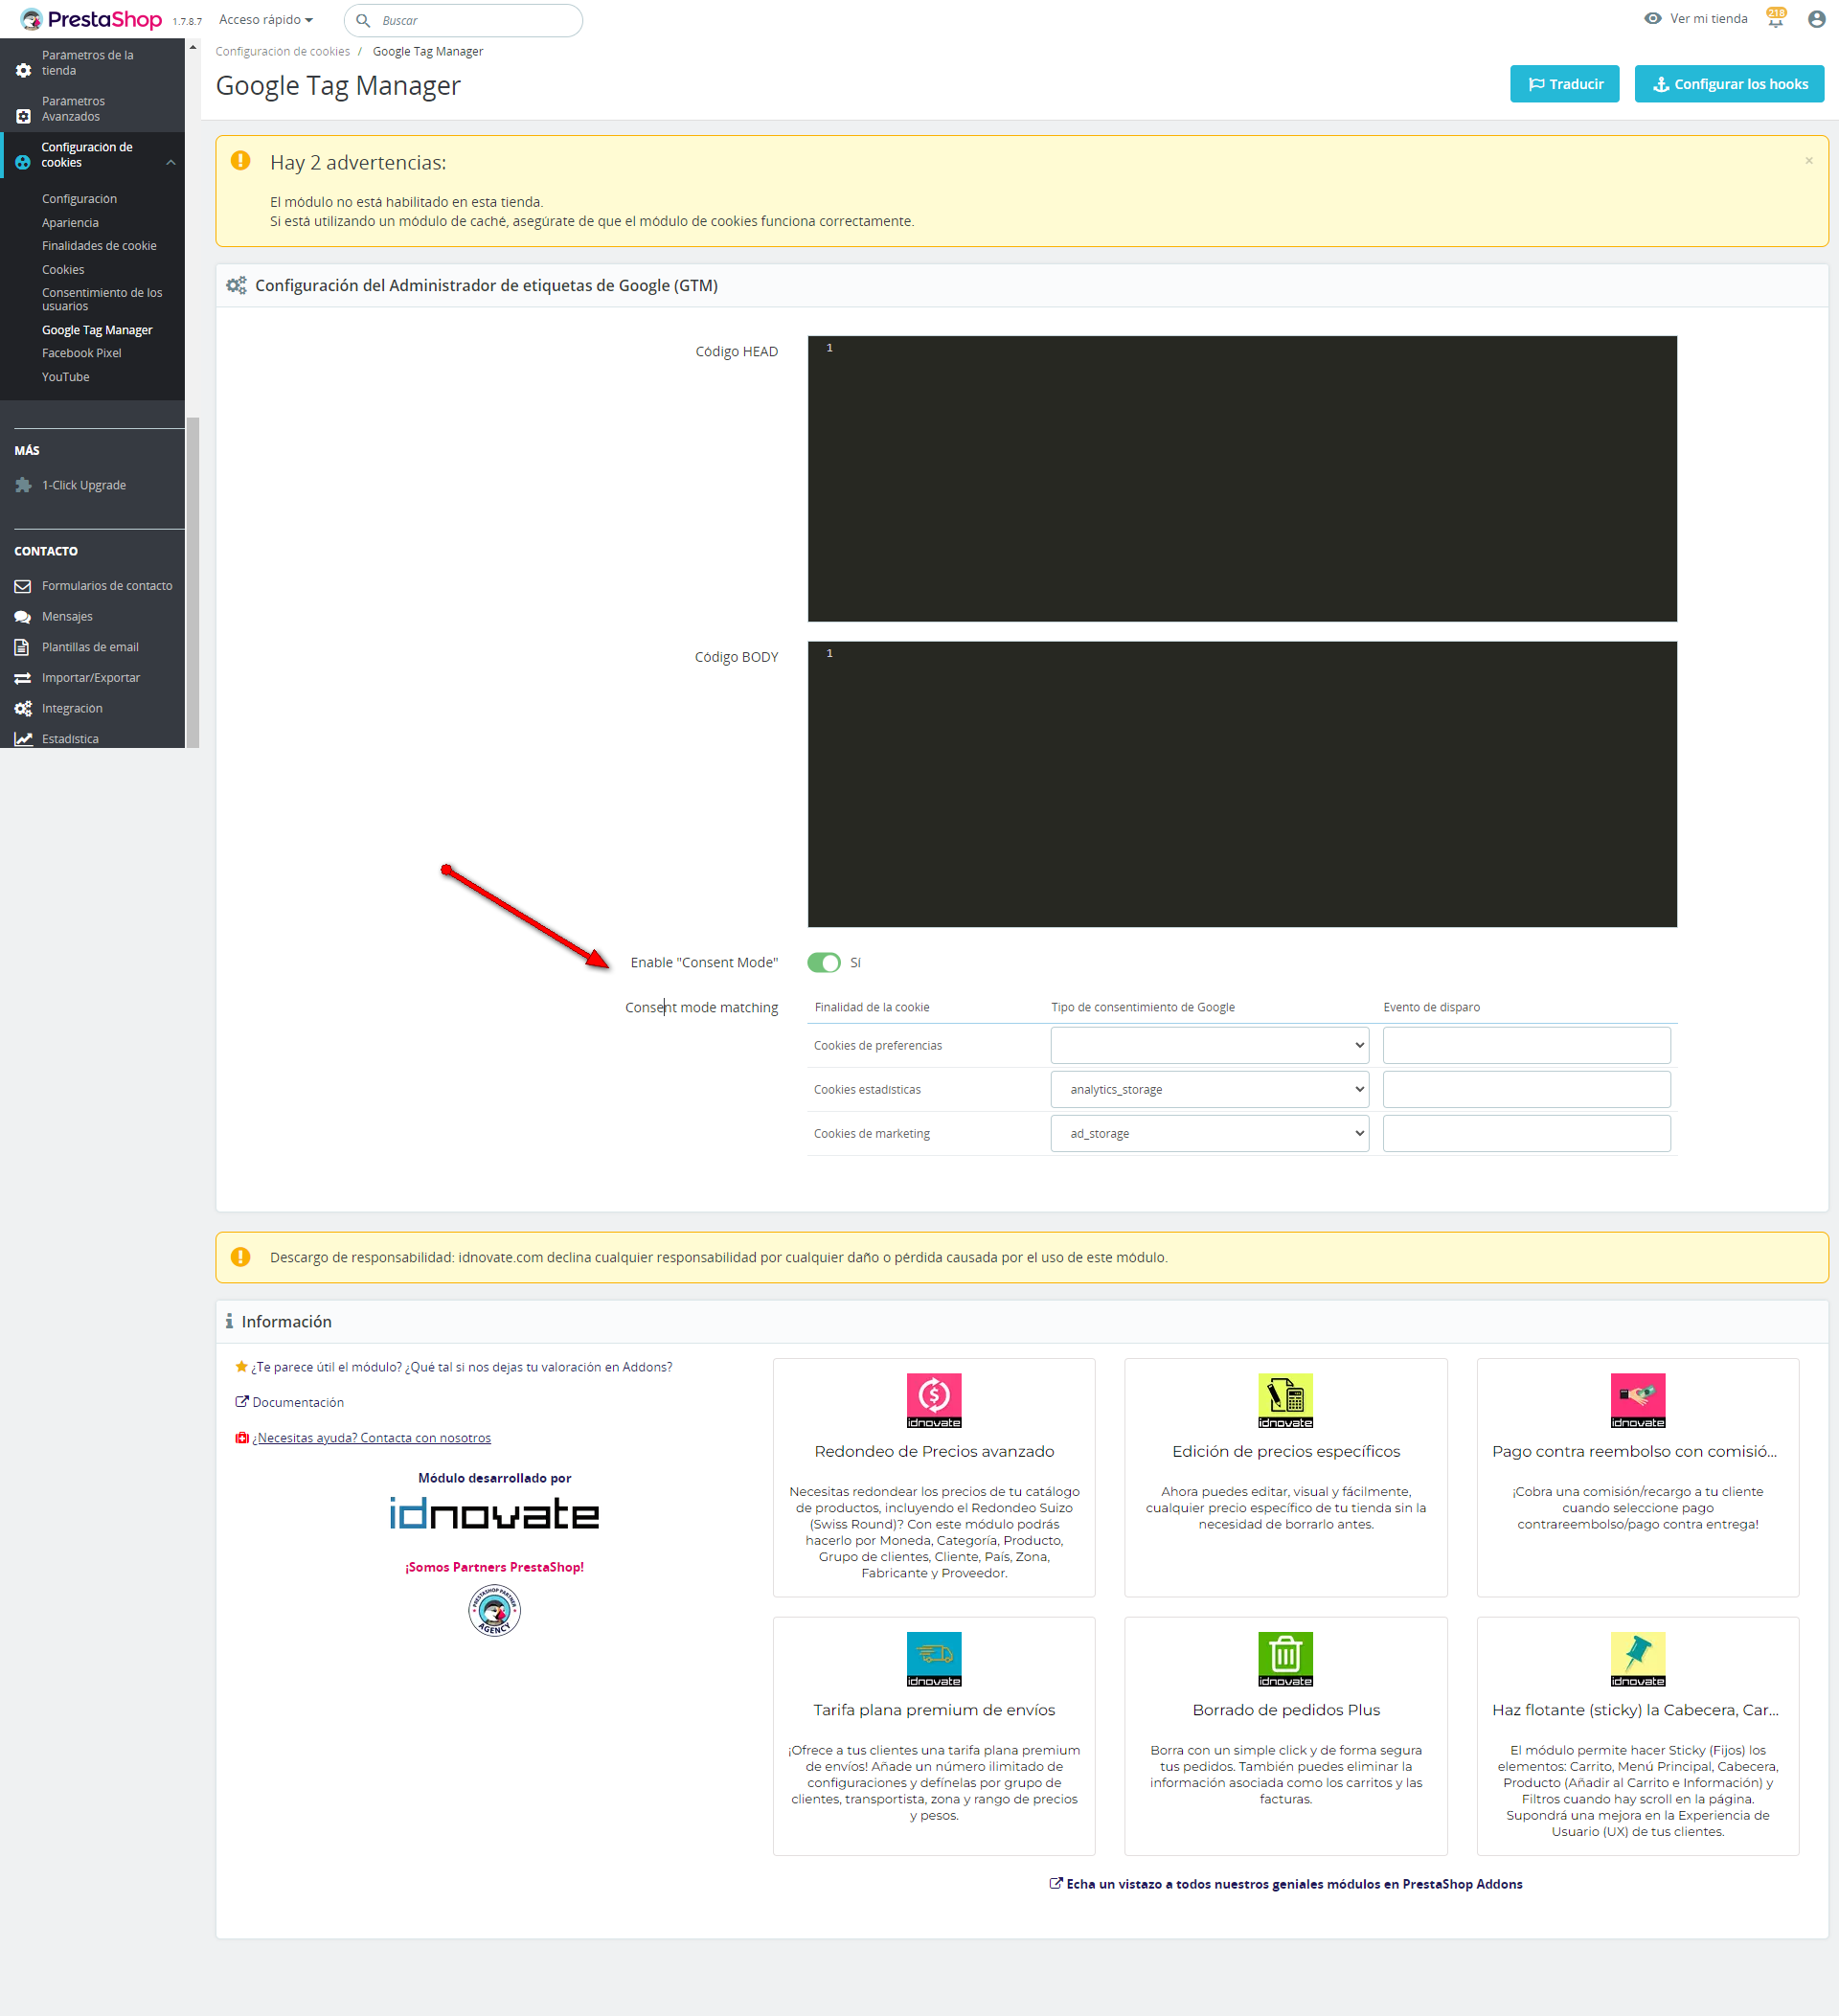Click the notifications bell icon
This screenshot has width=1839, height=2016.
[1775, 20]
